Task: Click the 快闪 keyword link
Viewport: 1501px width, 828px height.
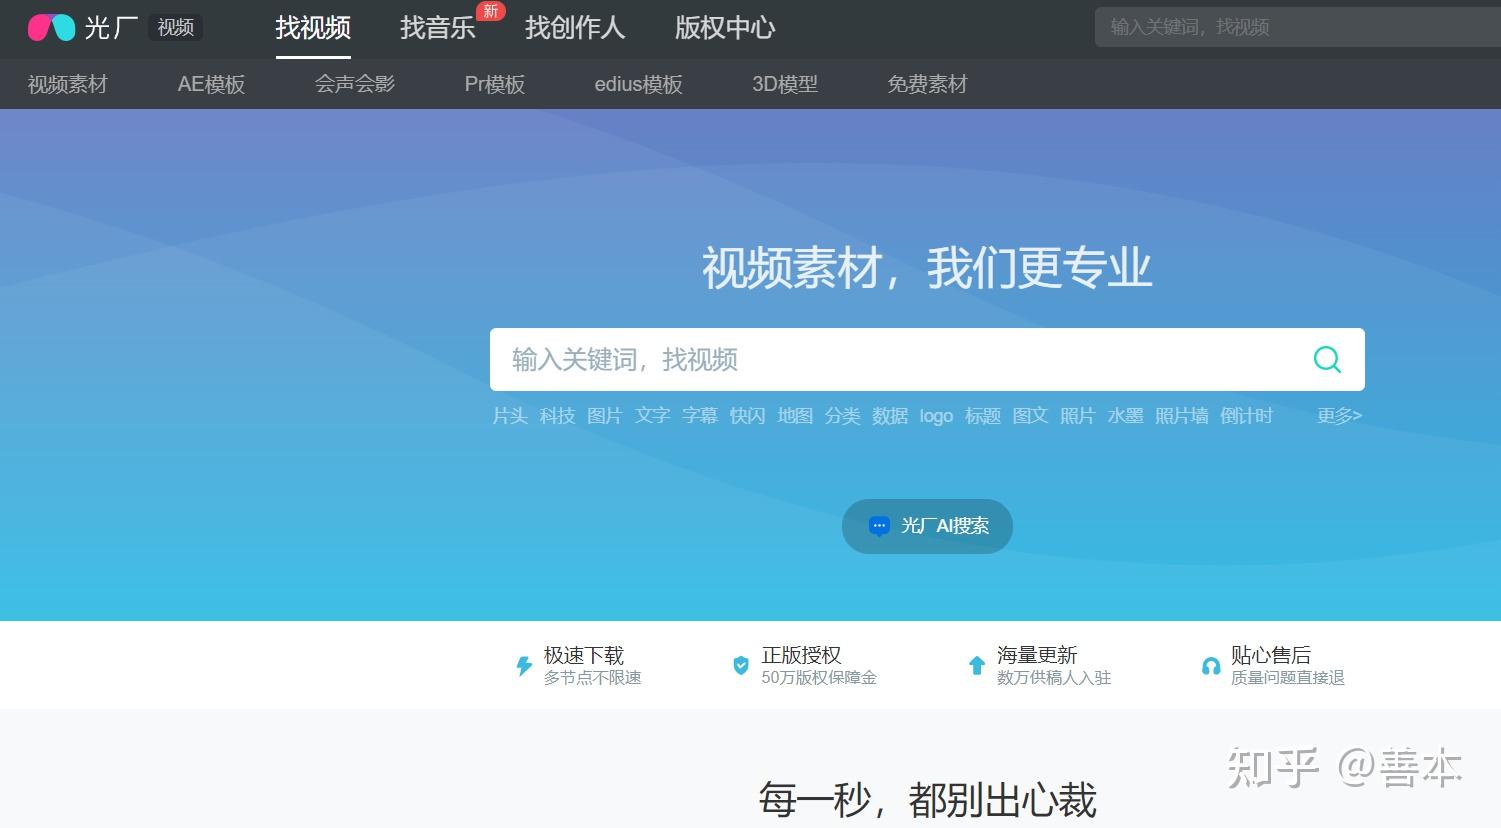Action: (x=747, y=415)
